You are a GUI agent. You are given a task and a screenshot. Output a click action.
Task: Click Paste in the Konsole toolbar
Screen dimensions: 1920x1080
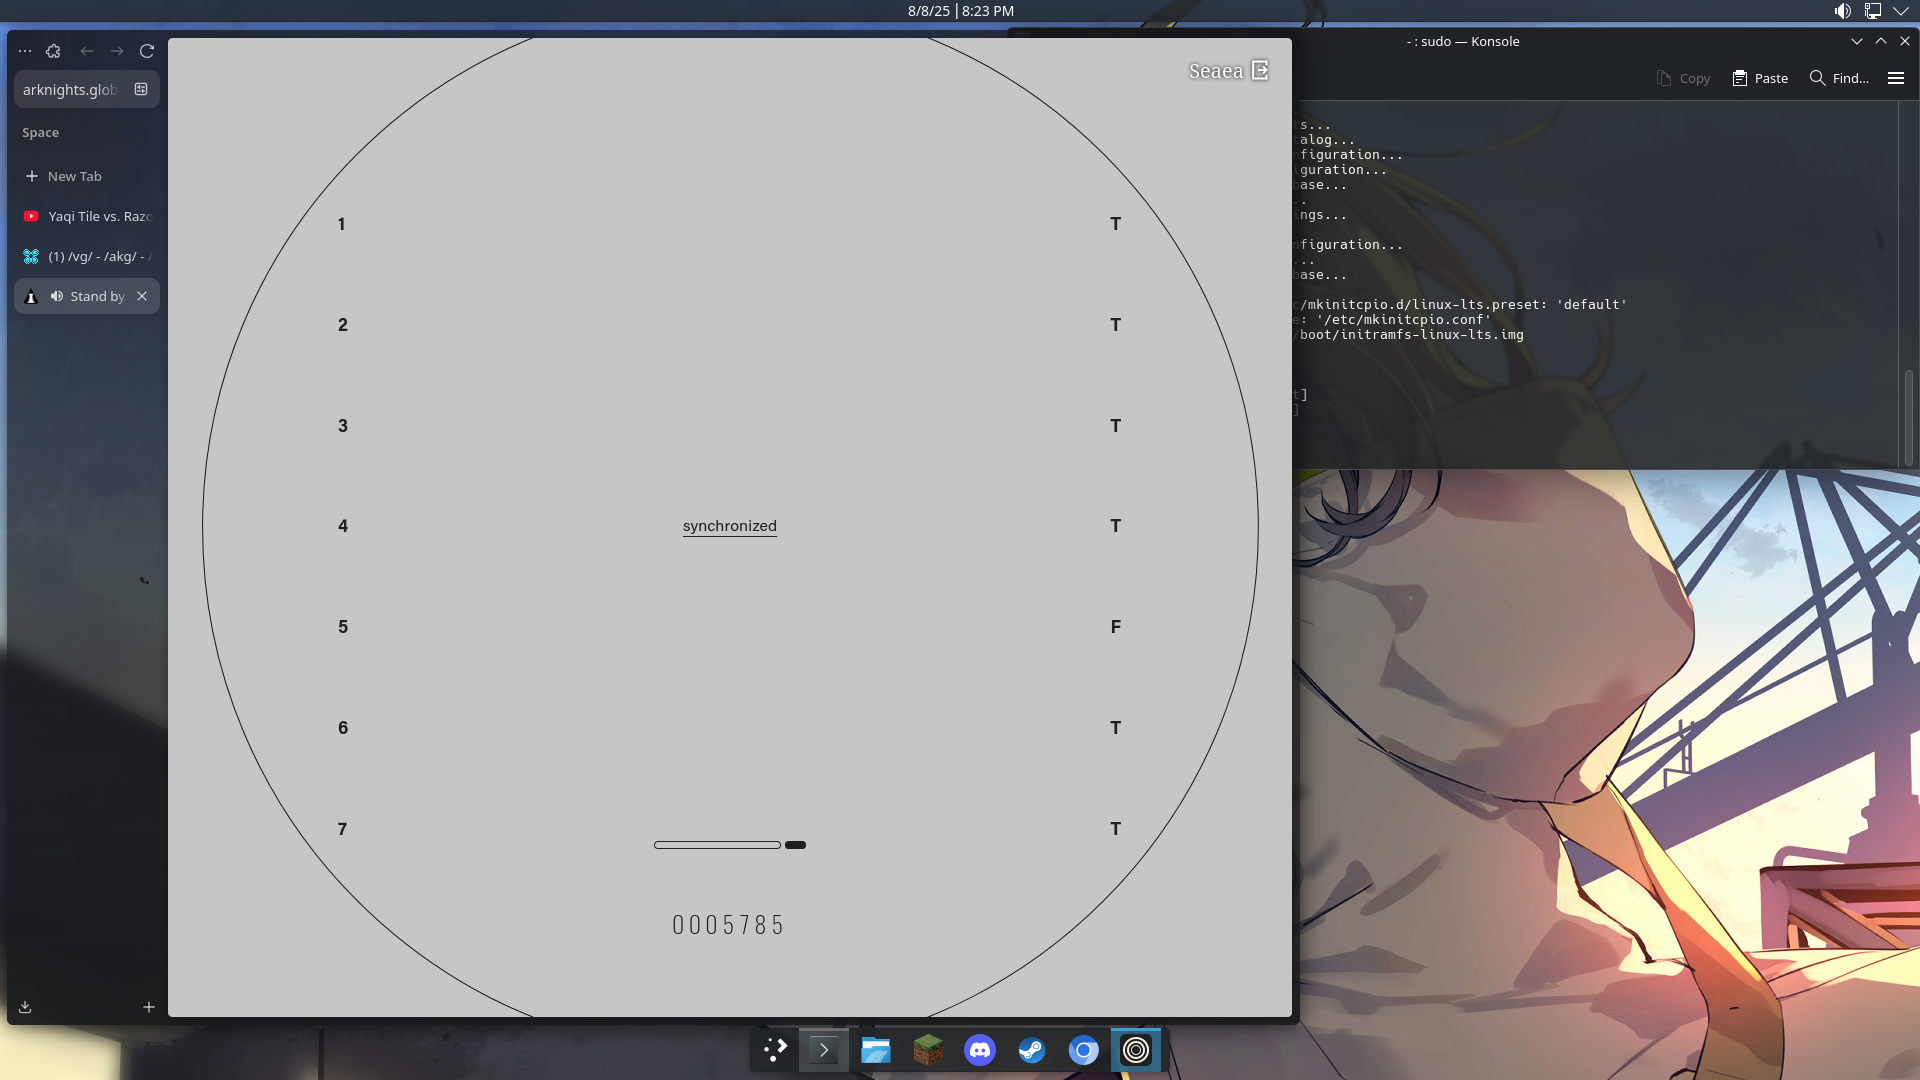1760,78
